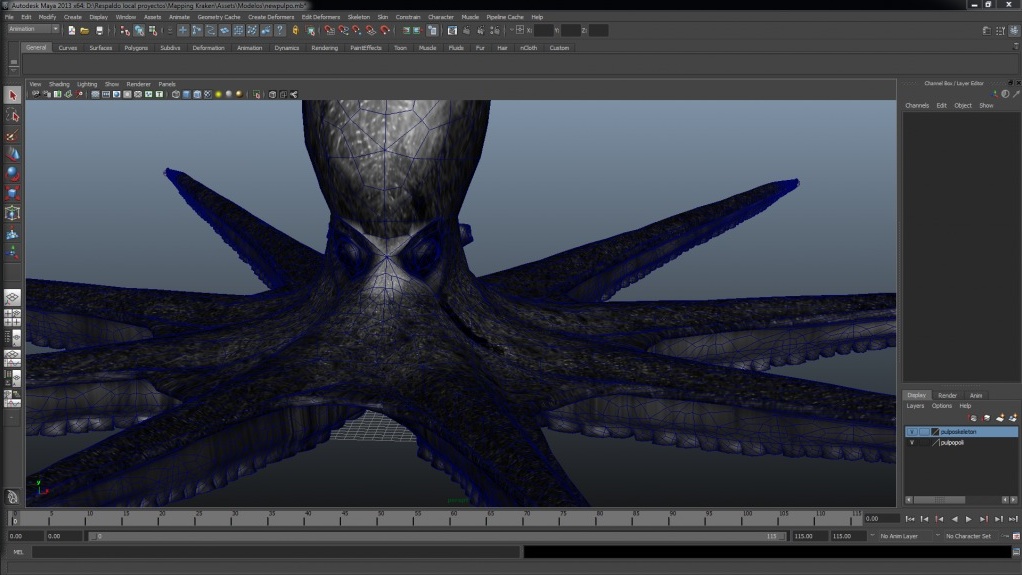Open the Render layer tab
The image size is (1022, 575).
click(x=947, y=395)
